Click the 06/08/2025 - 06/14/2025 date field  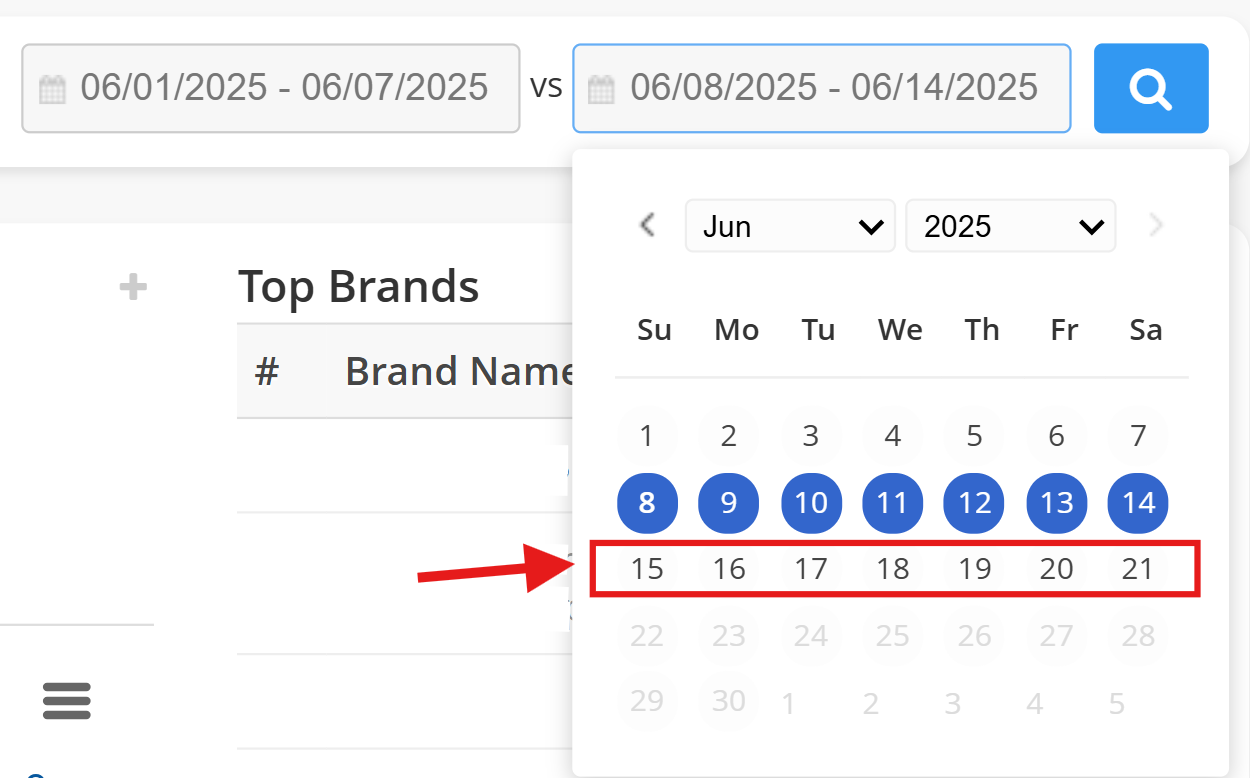click(834, 88)
